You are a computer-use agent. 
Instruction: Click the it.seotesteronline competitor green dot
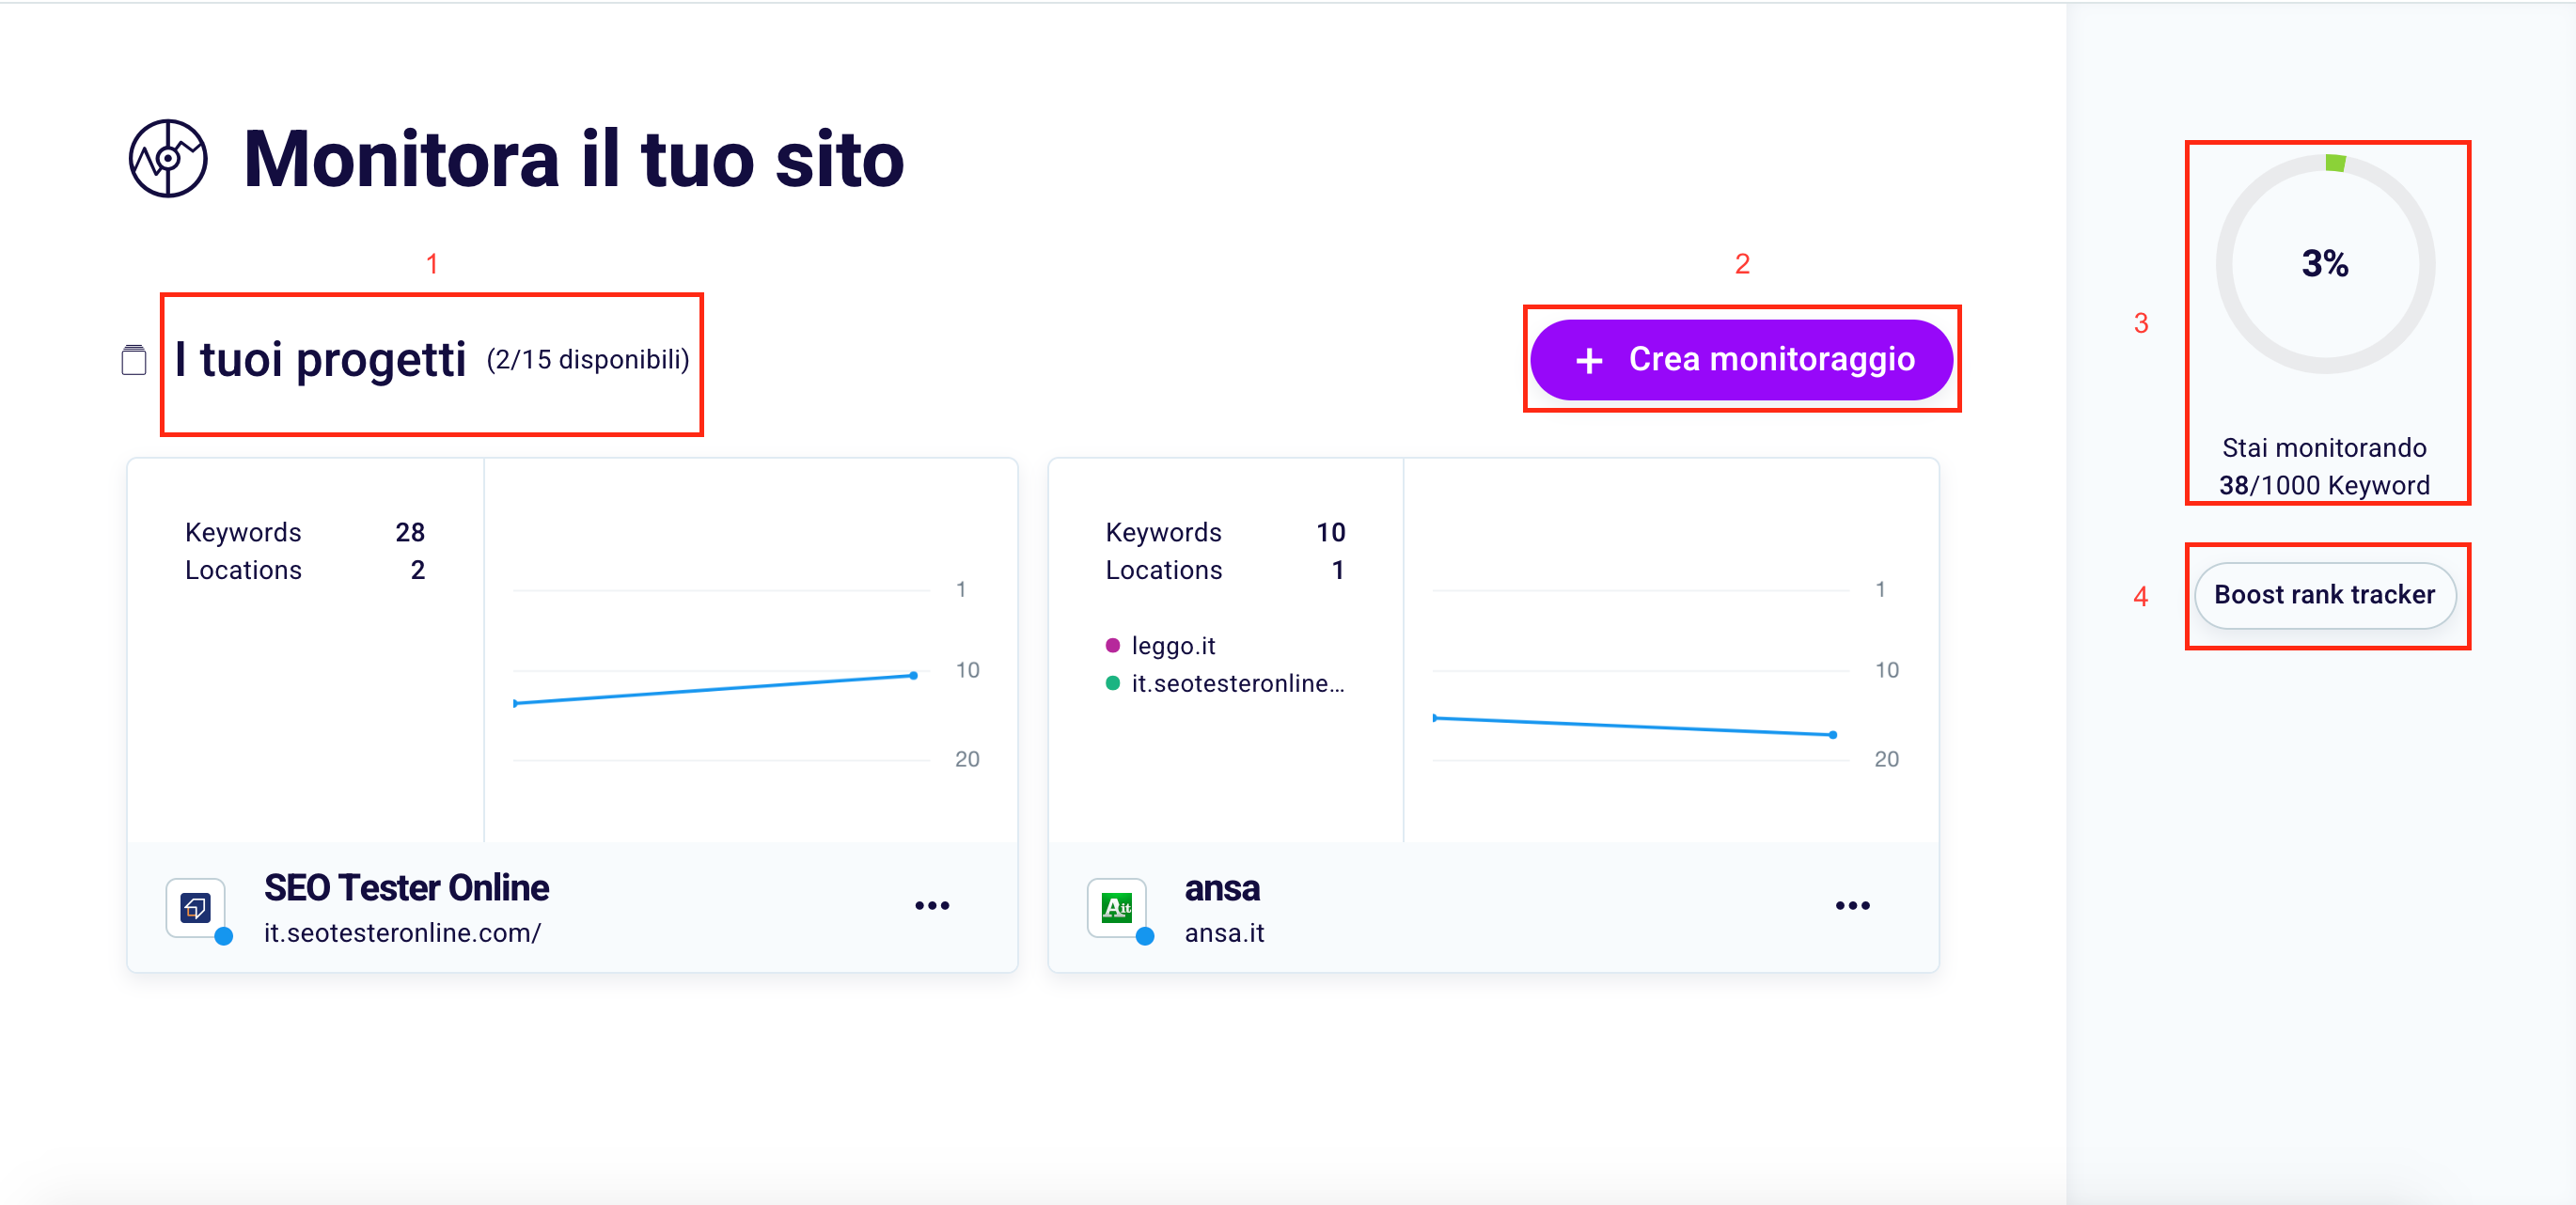click(x=1112, y=684)
